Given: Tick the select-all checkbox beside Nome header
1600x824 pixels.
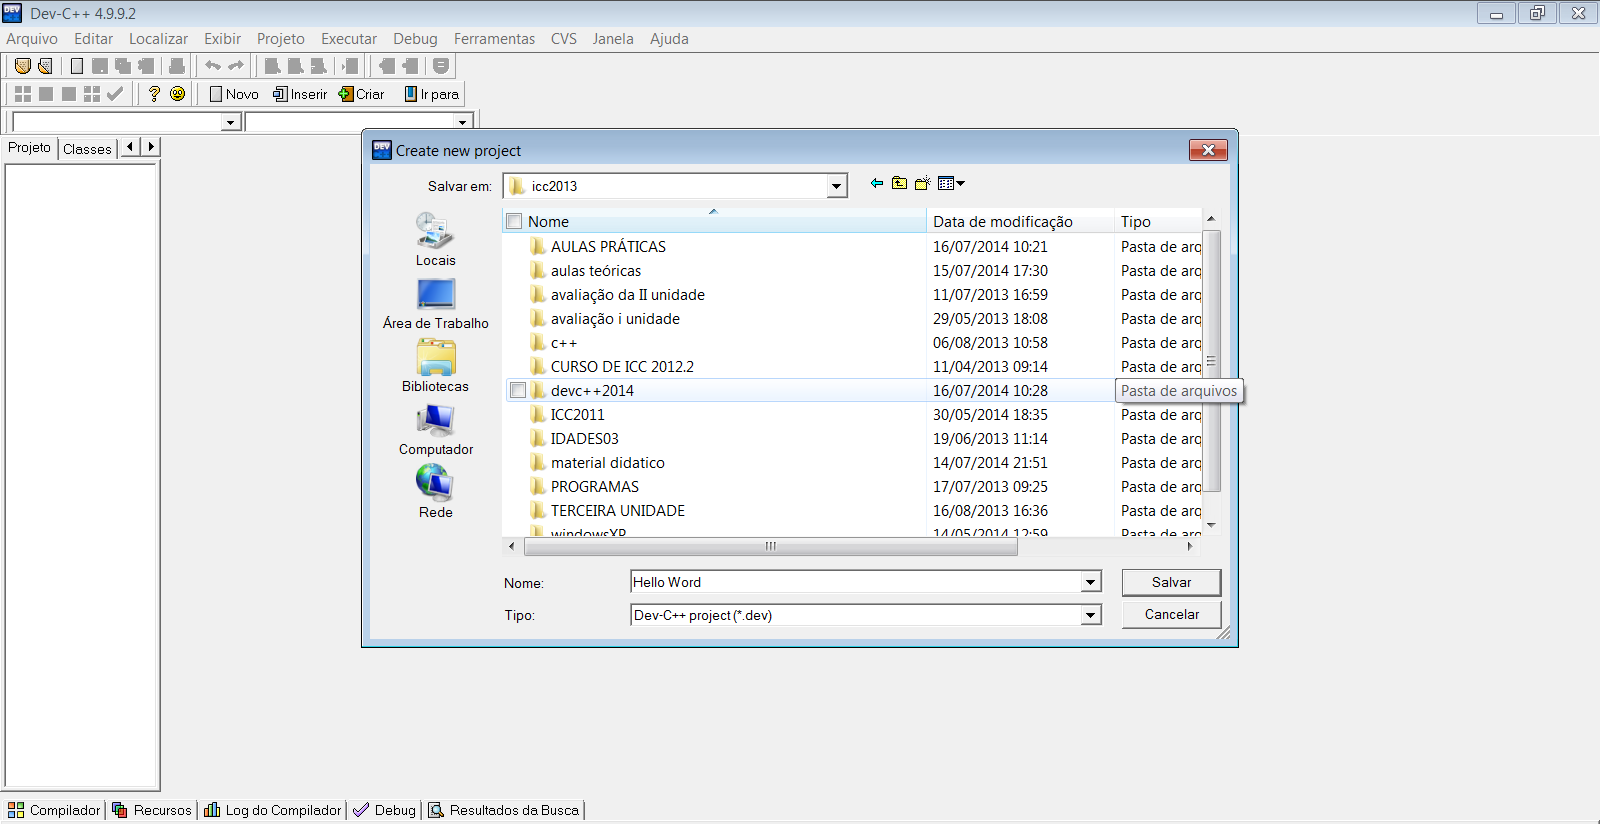Looking at the screenshot, I should coord(514,221).
